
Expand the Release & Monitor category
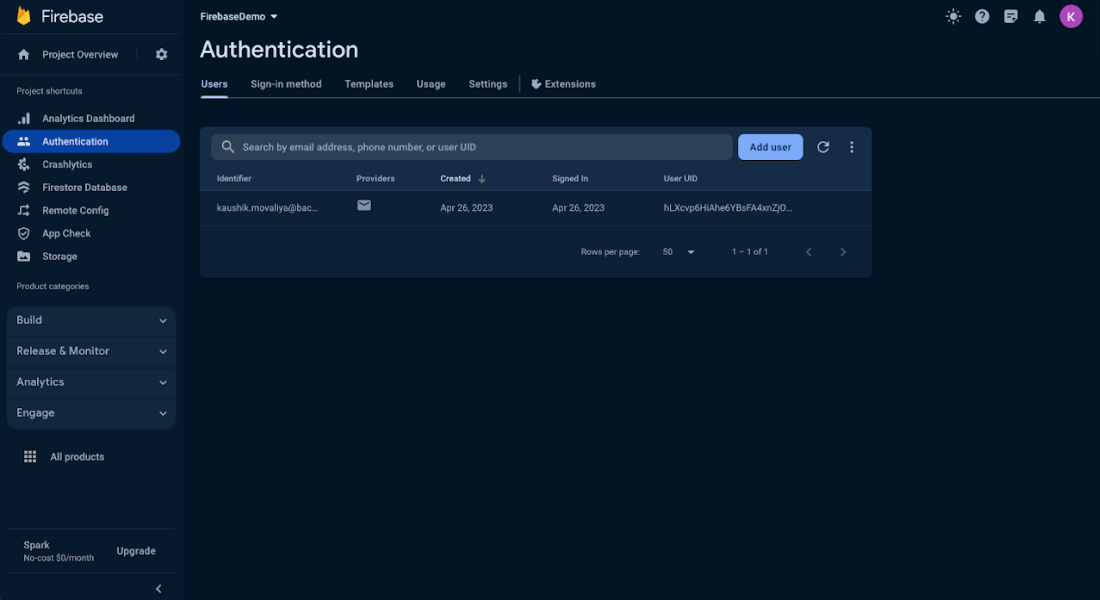[x=91, y=351]
